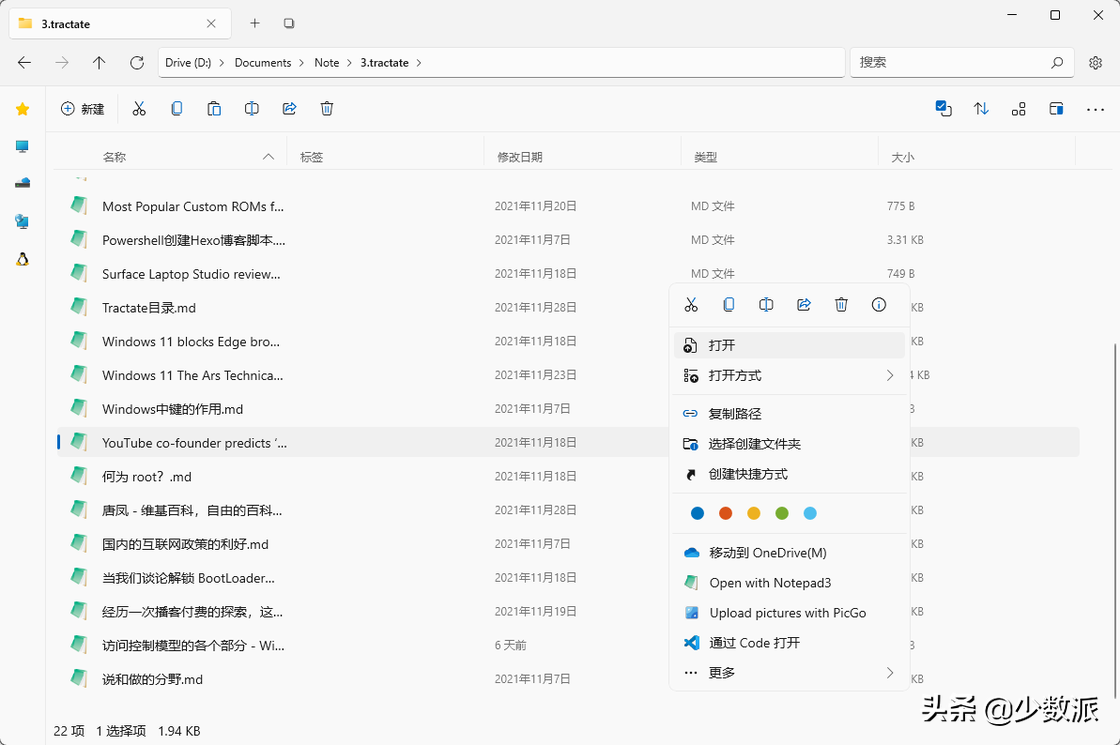
Task: Tag the file with the red color swatch
Action: coord(724,512)
